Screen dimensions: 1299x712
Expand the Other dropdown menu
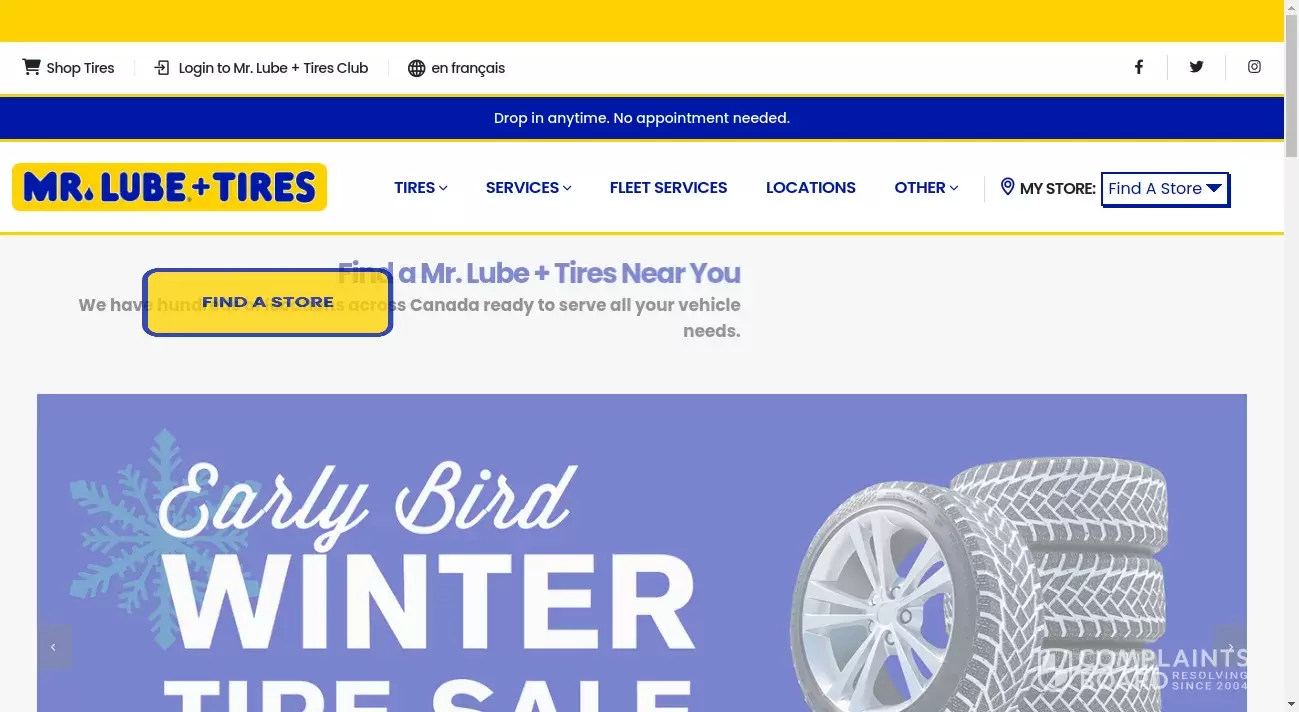[926, 188]
